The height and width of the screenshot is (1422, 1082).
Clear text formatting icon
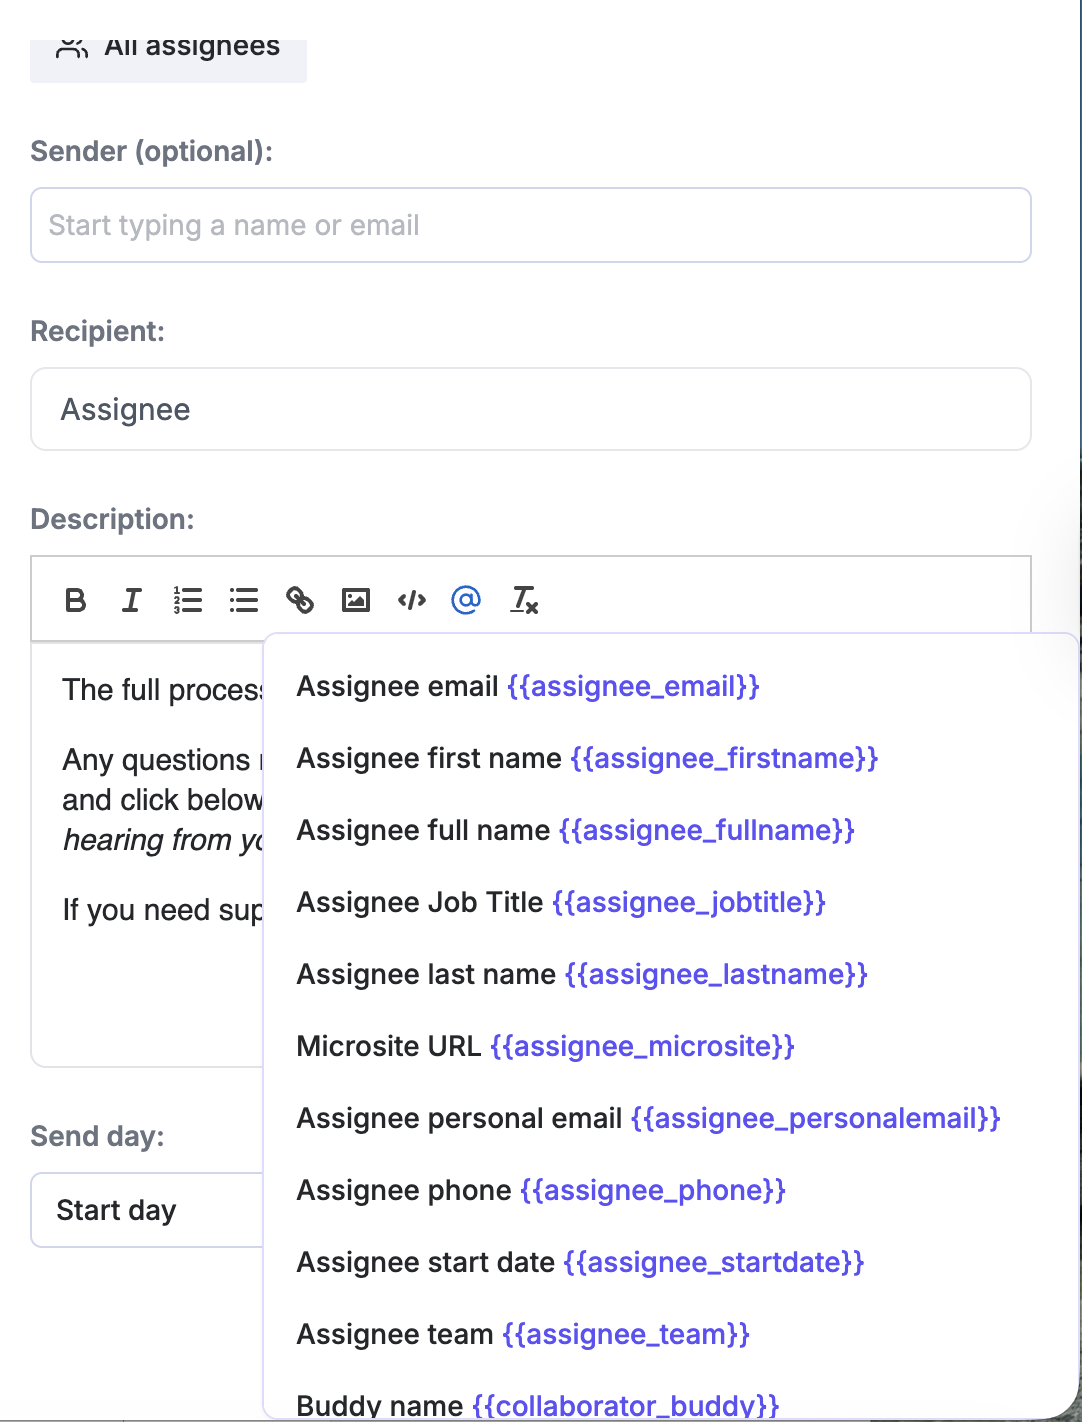click(524, 600)
